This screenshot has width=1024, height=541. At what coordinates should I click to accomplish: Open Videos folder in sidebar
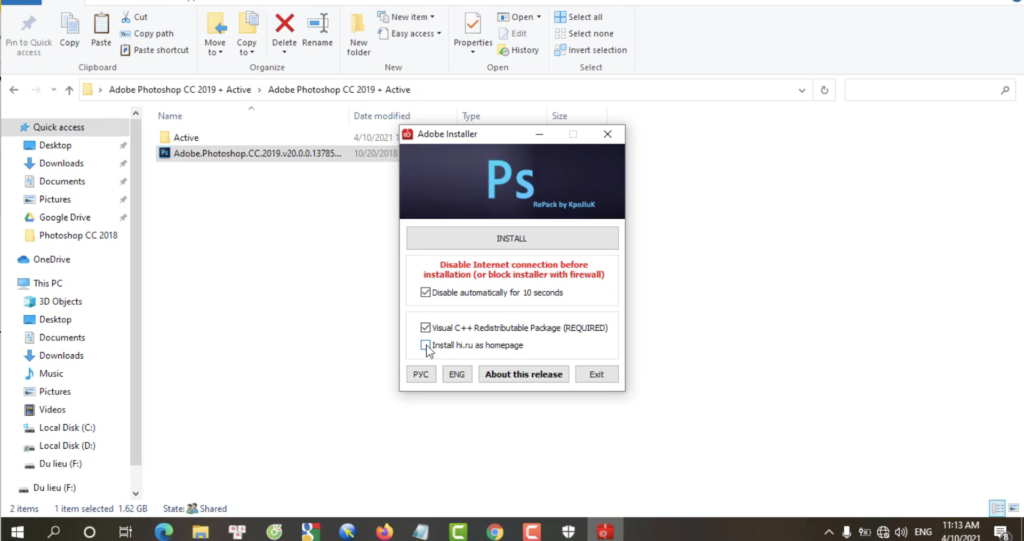[52, 410]
